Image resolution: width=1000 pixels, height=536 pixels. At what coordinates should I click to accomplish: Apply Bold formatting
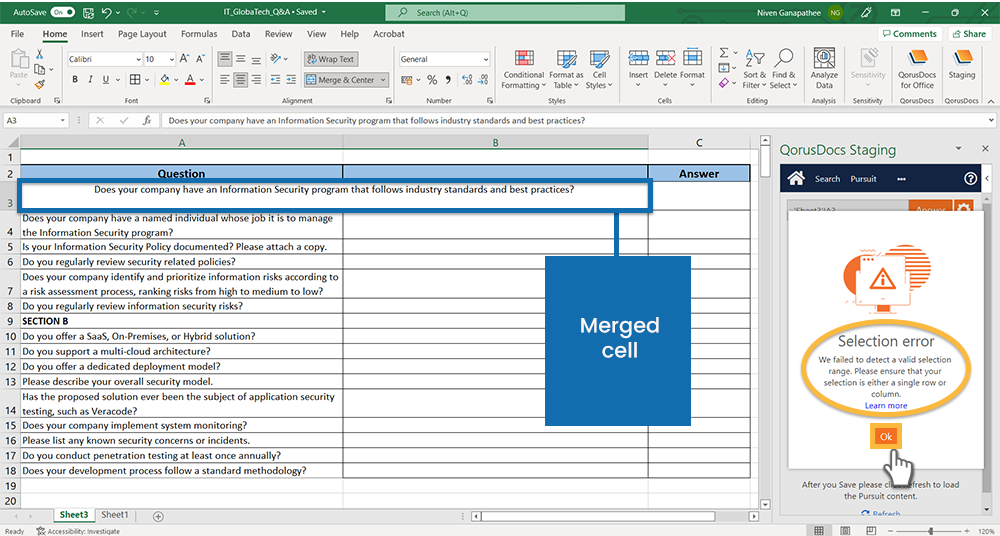[75, 80]
